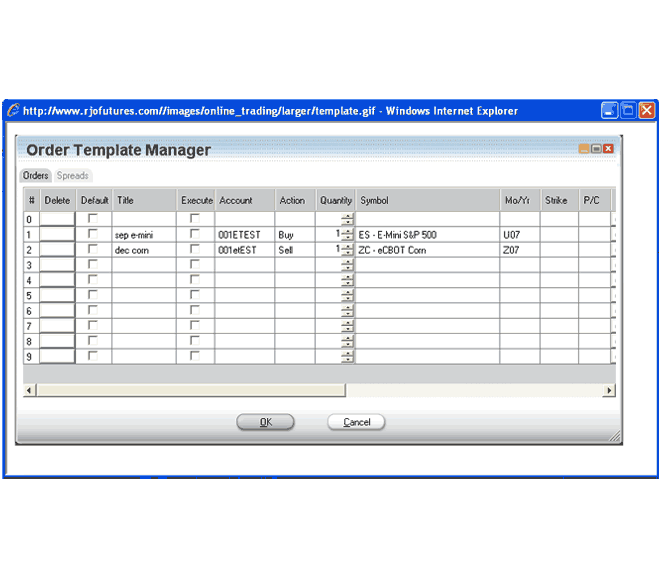
Task: Click the 'ZC - eCBOT Corn' symbol cell
Action: 428,250
